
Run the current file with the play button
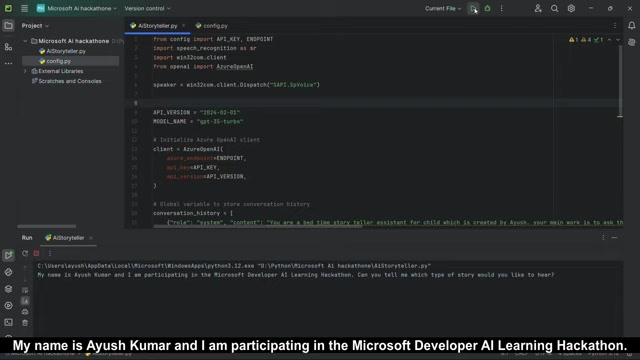(x=473, y=8)
